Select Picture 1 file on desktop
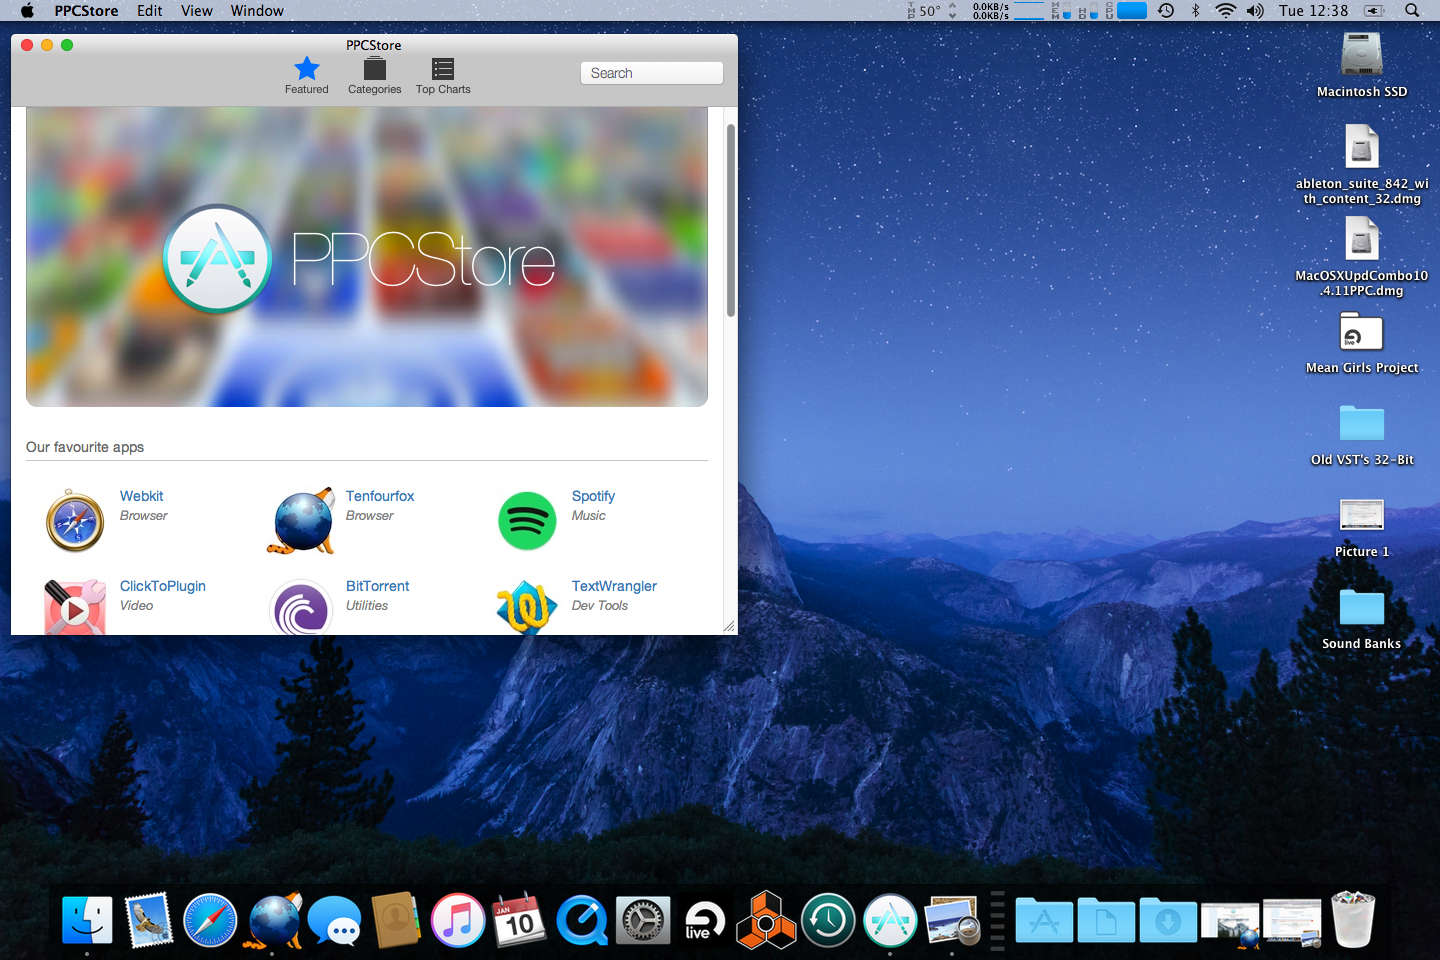The width and height of the screenshot is (1440, 960). pyautogui.click(x=1362, y=527)
